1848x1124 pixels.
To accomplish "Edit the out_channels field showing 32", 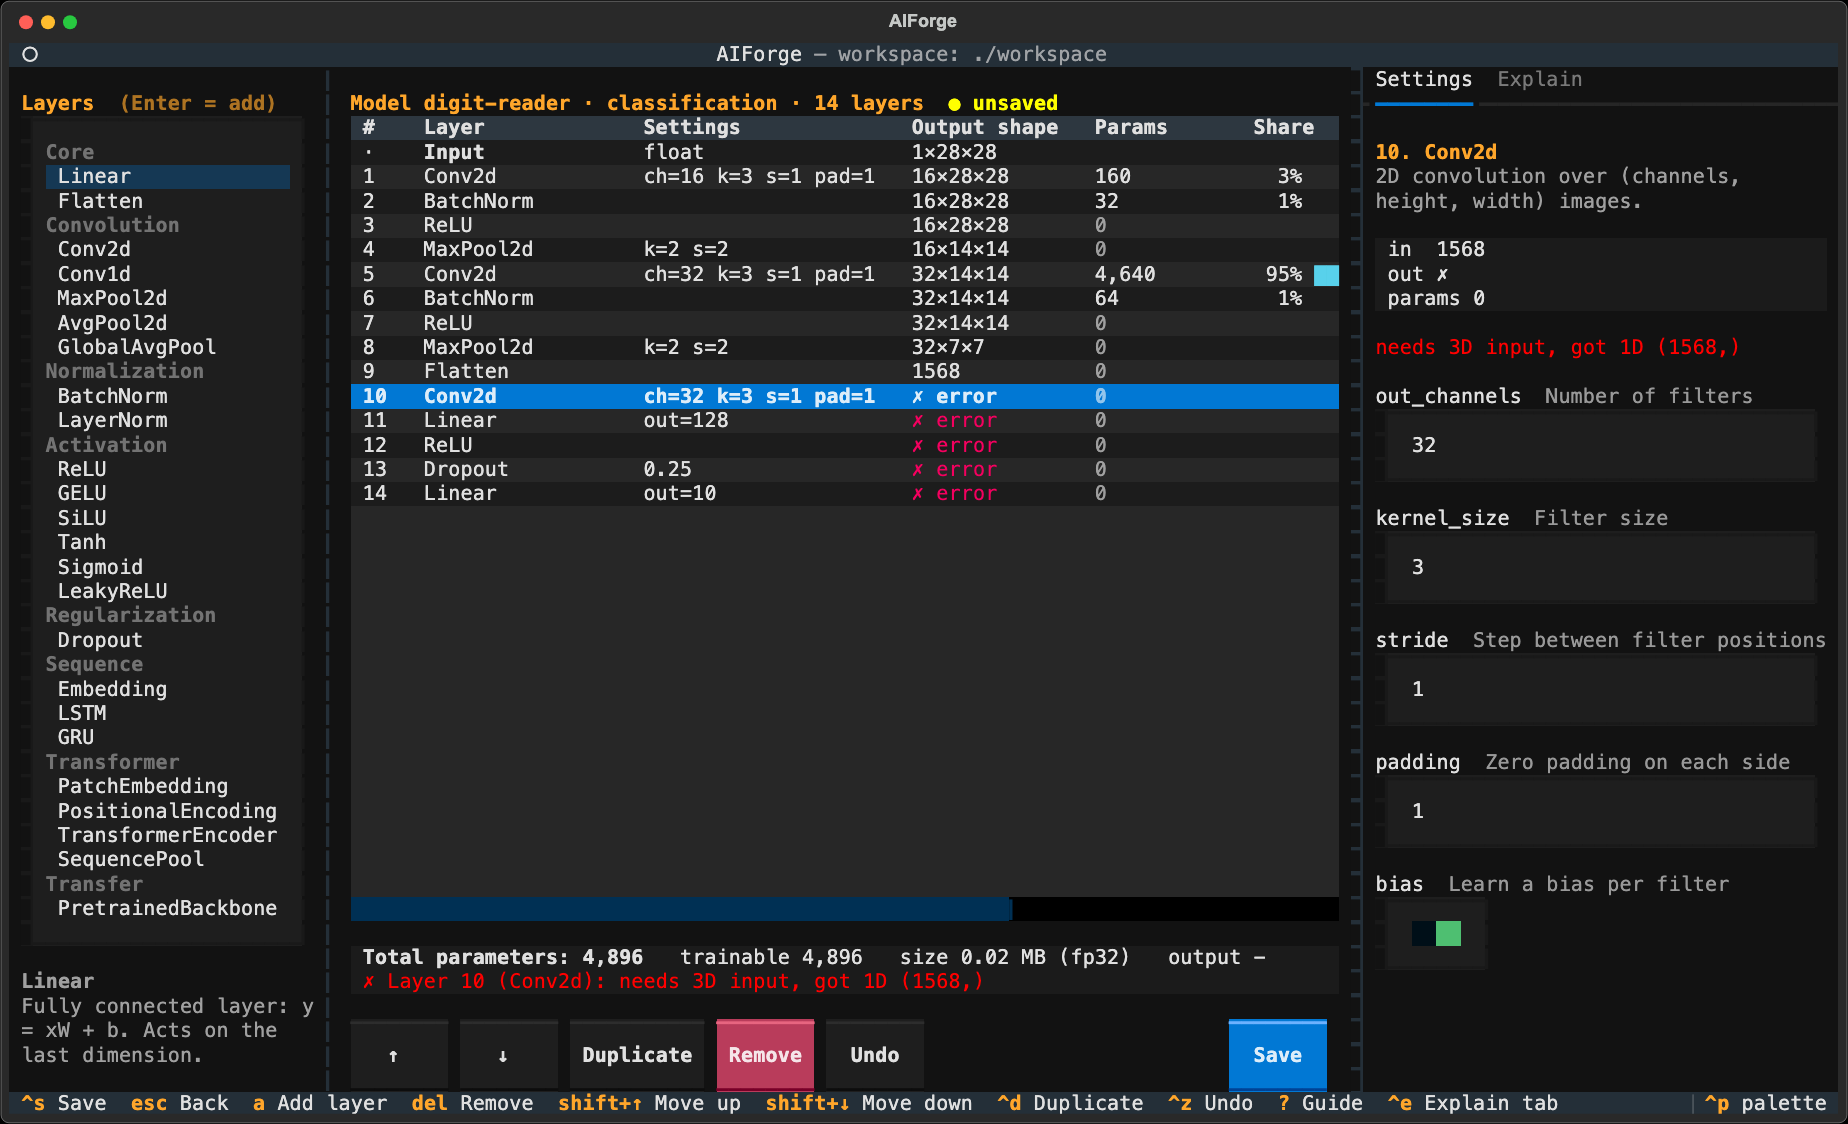I will tap(1600, 445).
